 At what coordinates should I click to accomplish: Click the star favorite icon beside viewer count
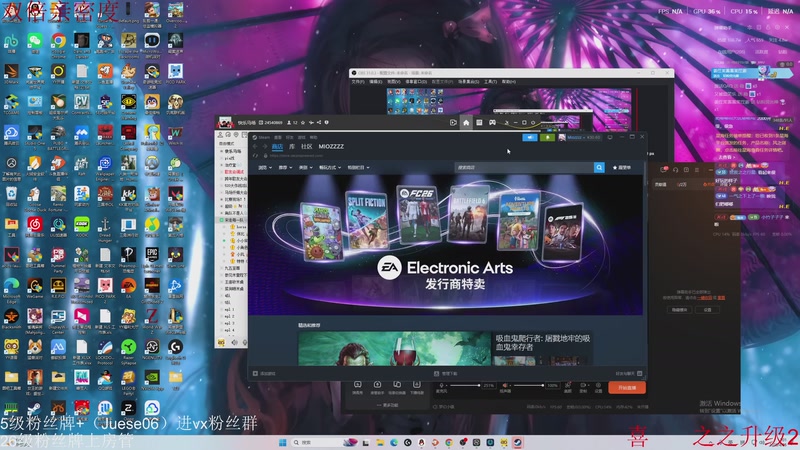[x=303, y=122]
